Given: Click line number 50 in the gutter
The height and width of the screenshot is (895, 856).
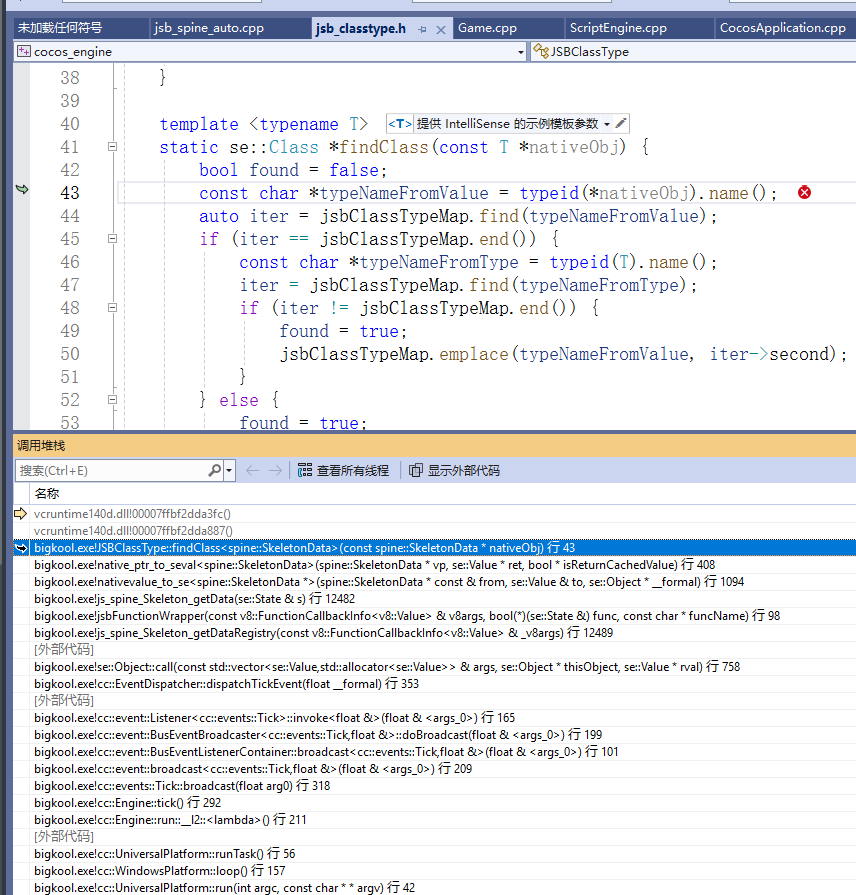Looking at the screenshot, I should point(70,354).
